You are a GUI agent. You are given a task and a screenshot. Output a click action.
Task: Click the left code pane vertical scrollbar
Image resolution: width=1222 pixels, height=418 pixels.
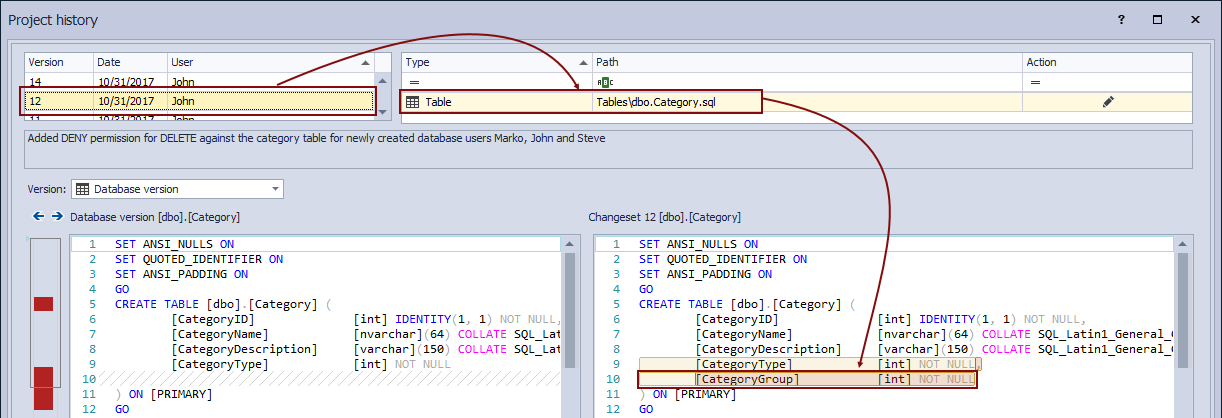click(x=571, y=300)
